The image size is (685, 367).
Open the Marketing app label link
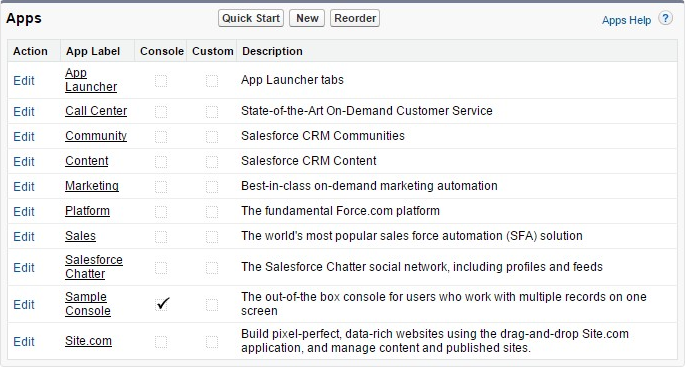coord(92,186)
